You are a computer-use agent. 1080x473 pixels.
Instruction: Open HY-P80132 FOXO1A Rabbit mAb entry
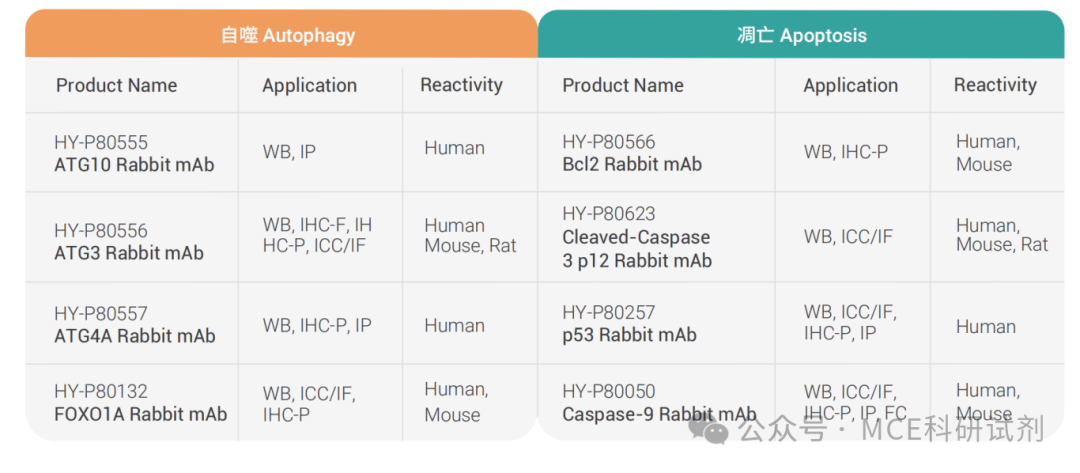coord(141,403)
